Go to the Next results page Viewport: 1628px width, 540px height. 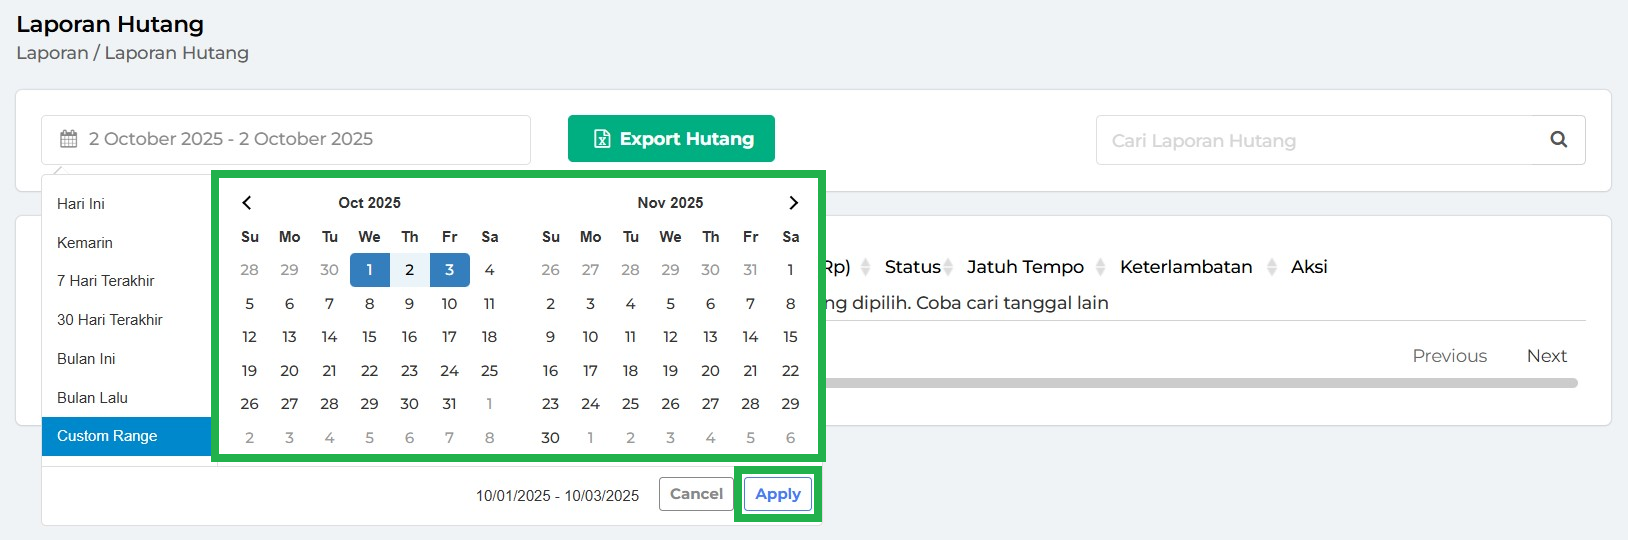[1546, 356]
